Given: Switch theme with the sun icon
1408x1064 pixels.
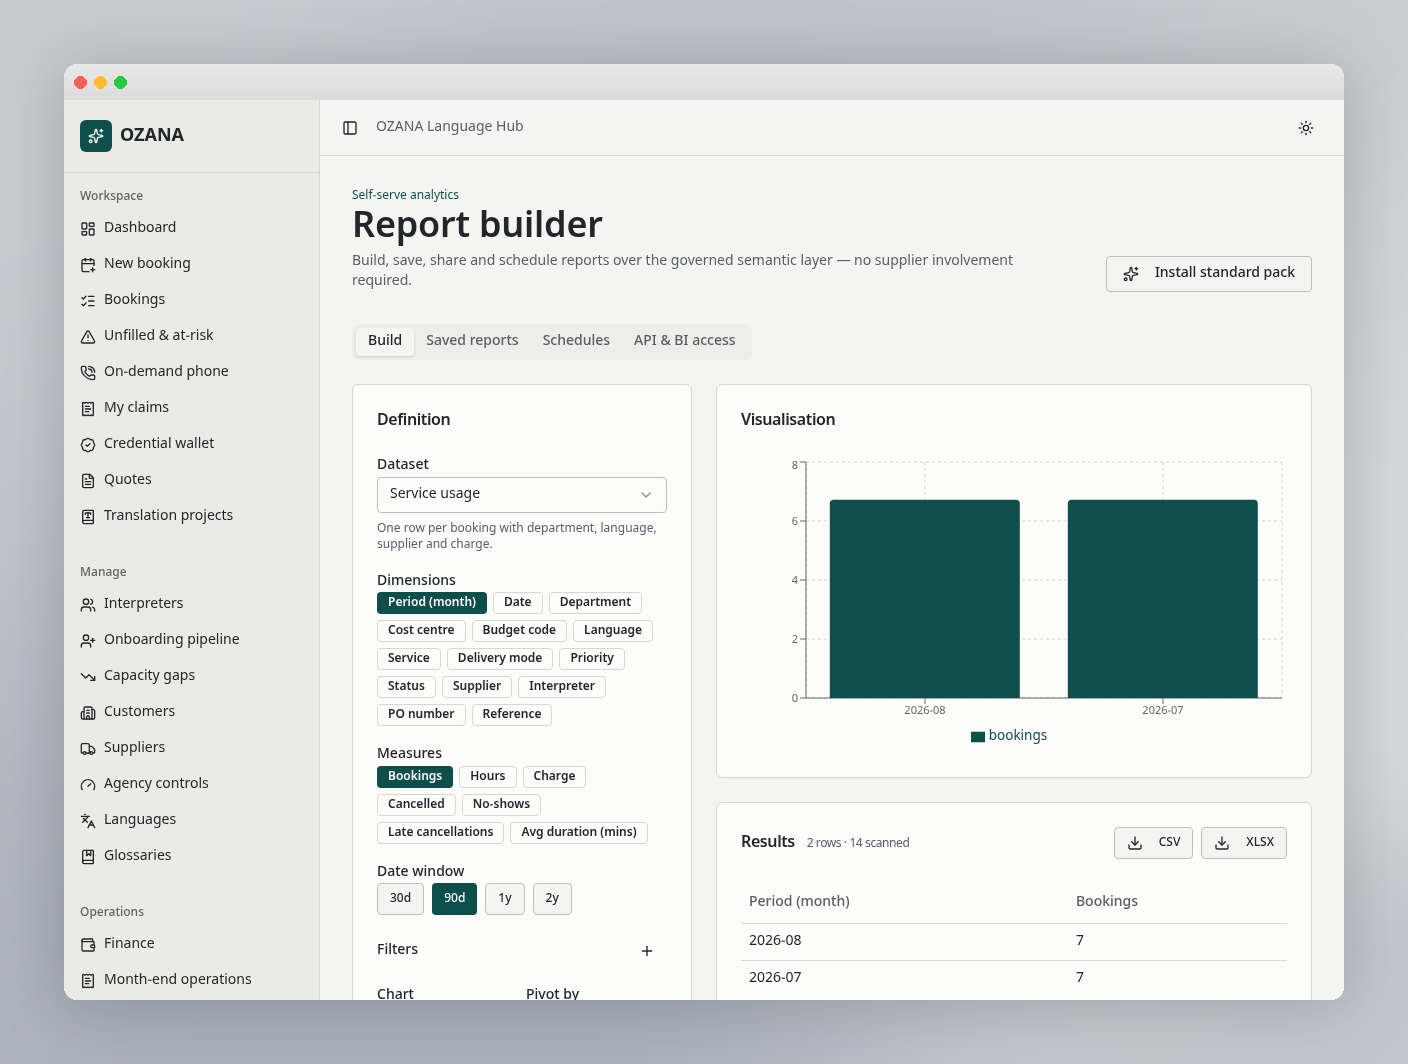Looking at the screenshot, I should pyautogui.click(x=1306, y=128).
